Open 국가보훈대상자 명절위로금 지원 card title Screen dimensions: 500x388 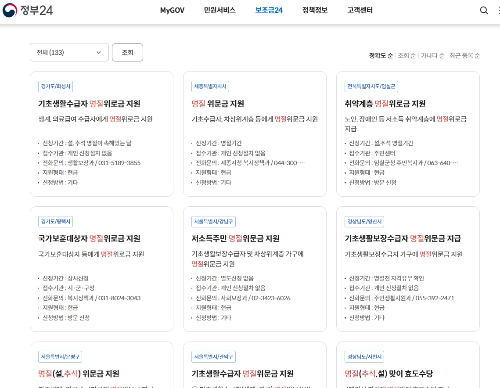click(89, 239)
